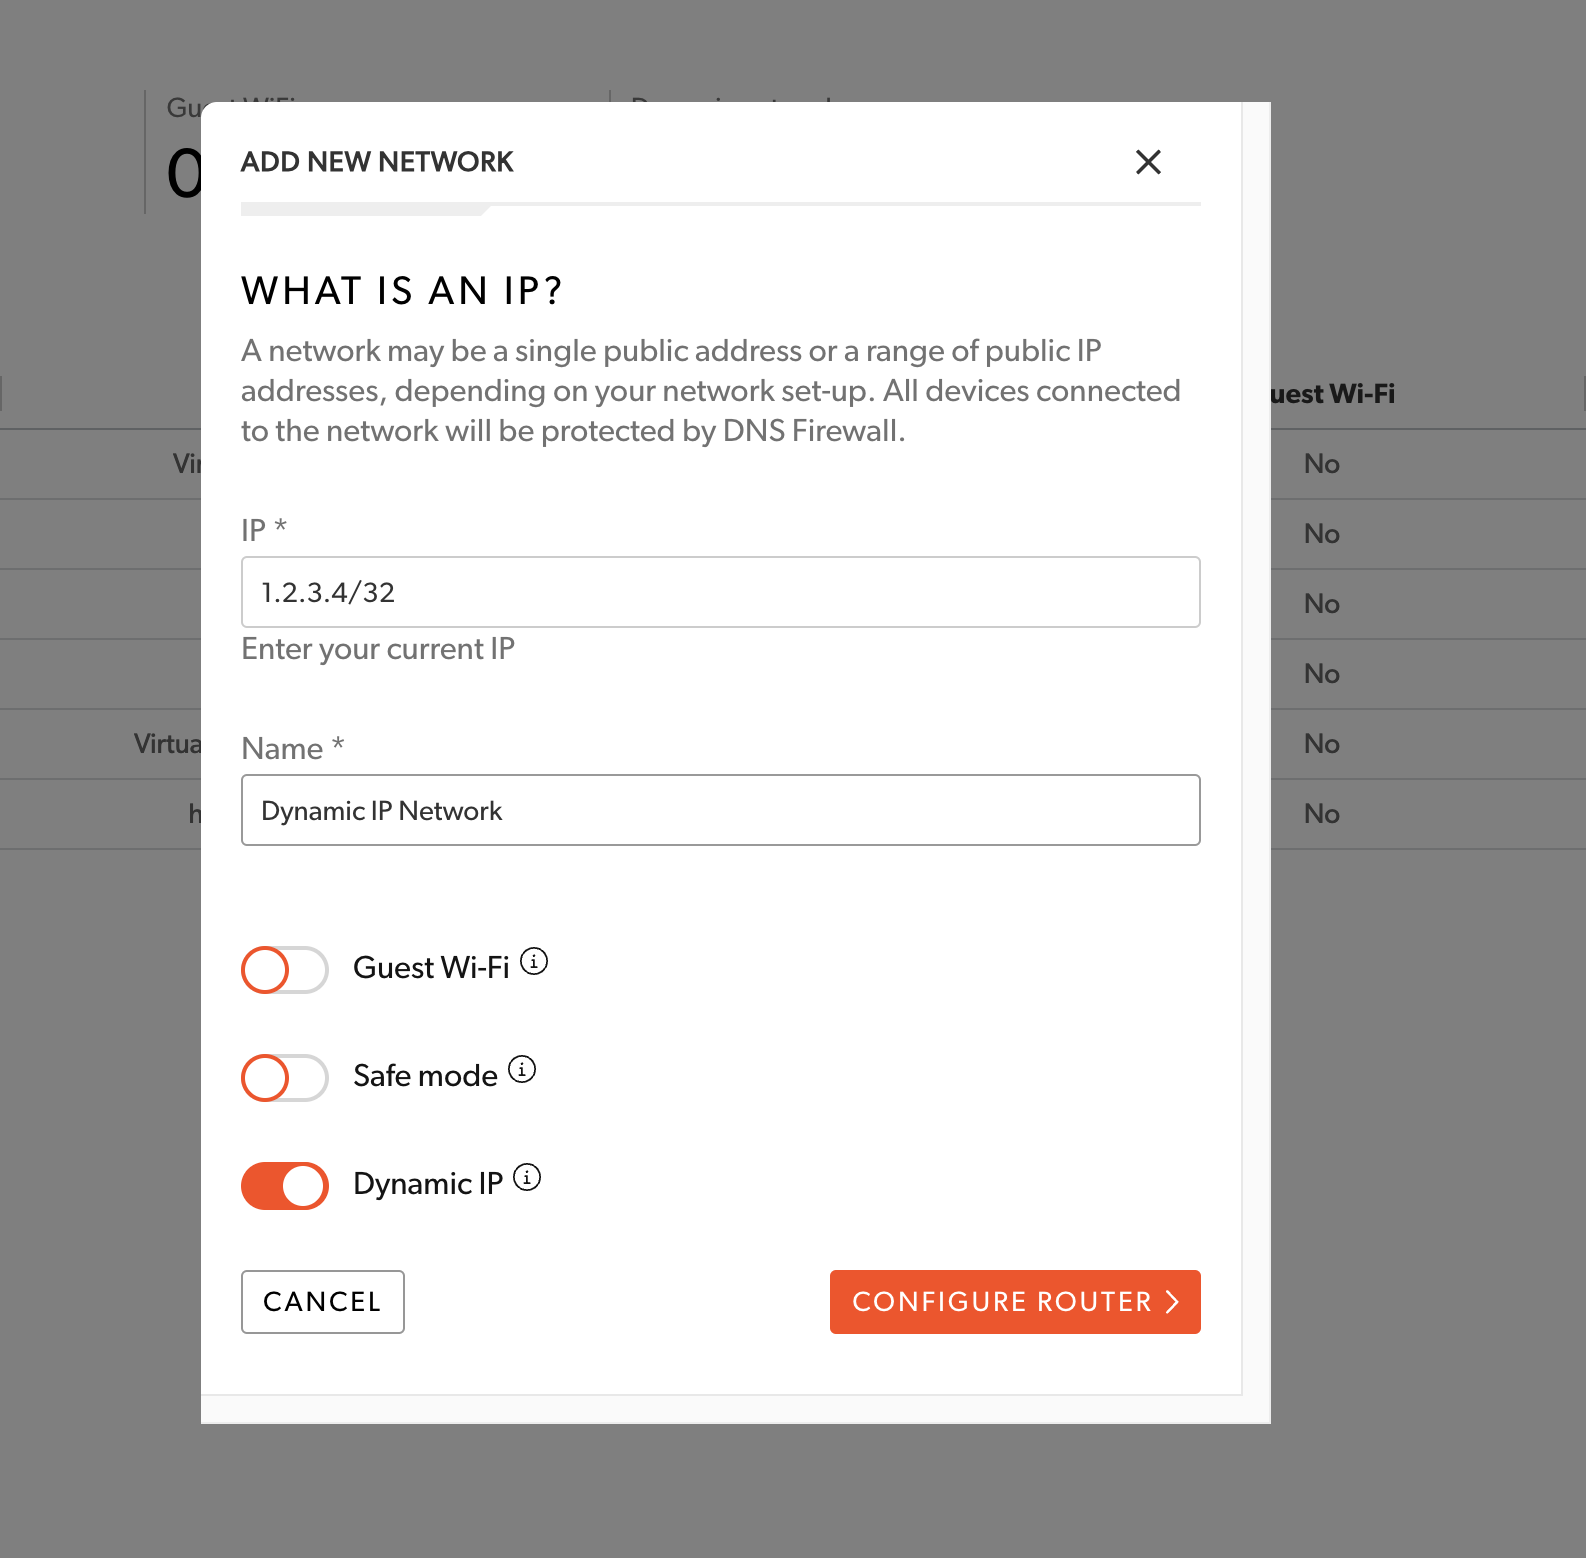Viewport: 1586px width, 1558px height.
Task: Click the 'Name *' field label
Action: point(292,748)
